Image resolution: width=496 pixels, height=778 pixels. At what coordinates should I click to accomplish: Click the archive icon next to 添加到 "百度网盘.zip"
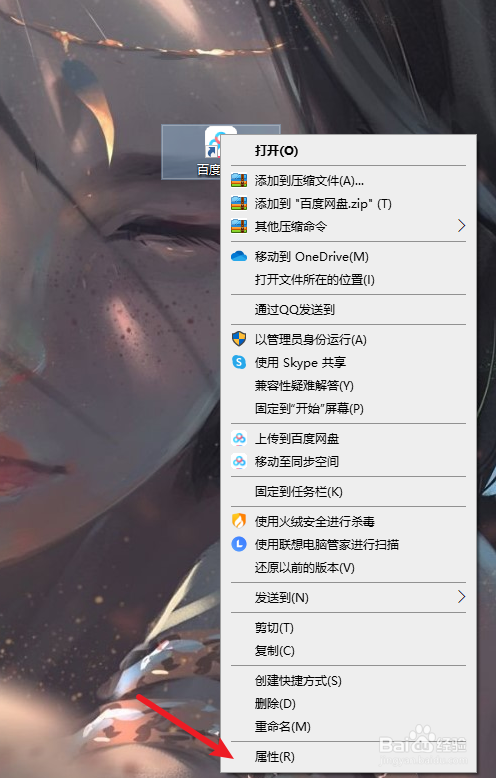[x=239, y=203]
